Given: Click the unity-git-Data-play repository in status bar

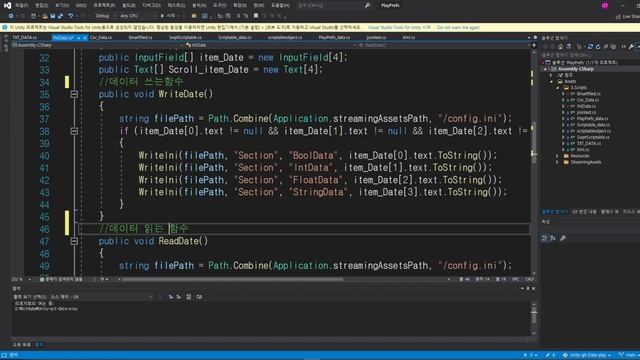Looking at the screenshot, I should [586, 355].
